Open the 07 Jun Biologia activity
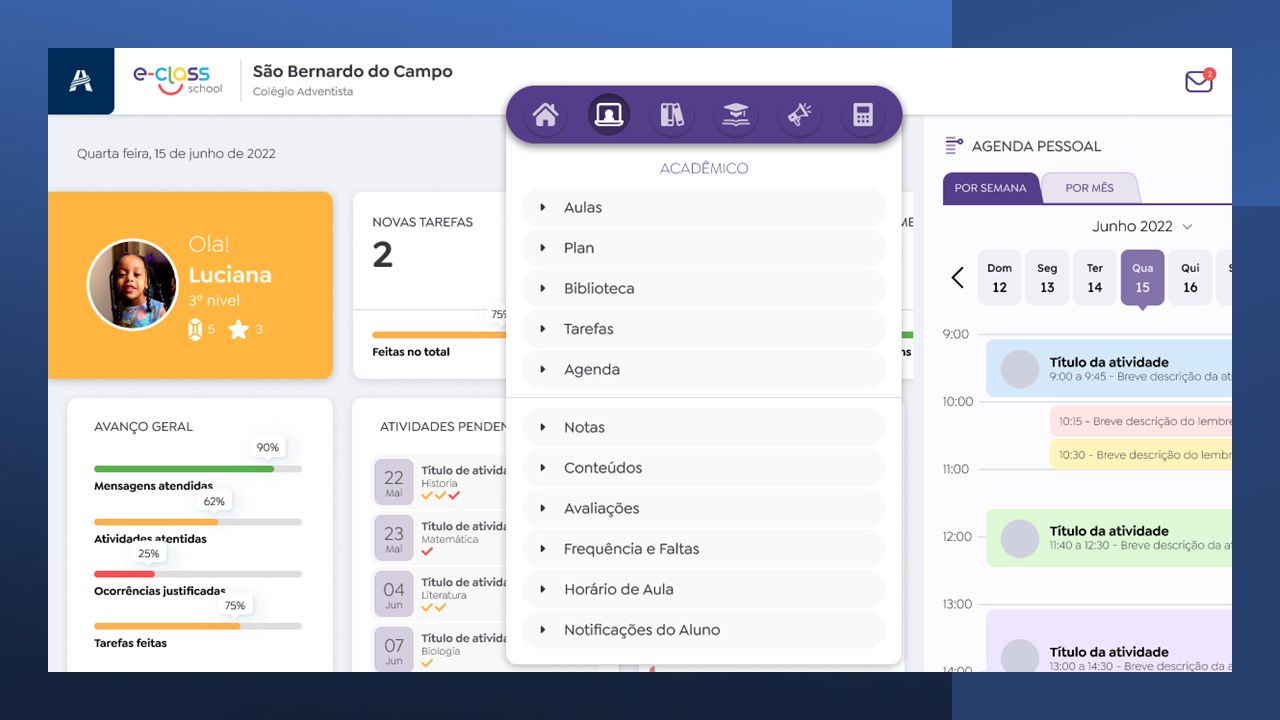Viewport: 1280px width, 720px height. 440,650
